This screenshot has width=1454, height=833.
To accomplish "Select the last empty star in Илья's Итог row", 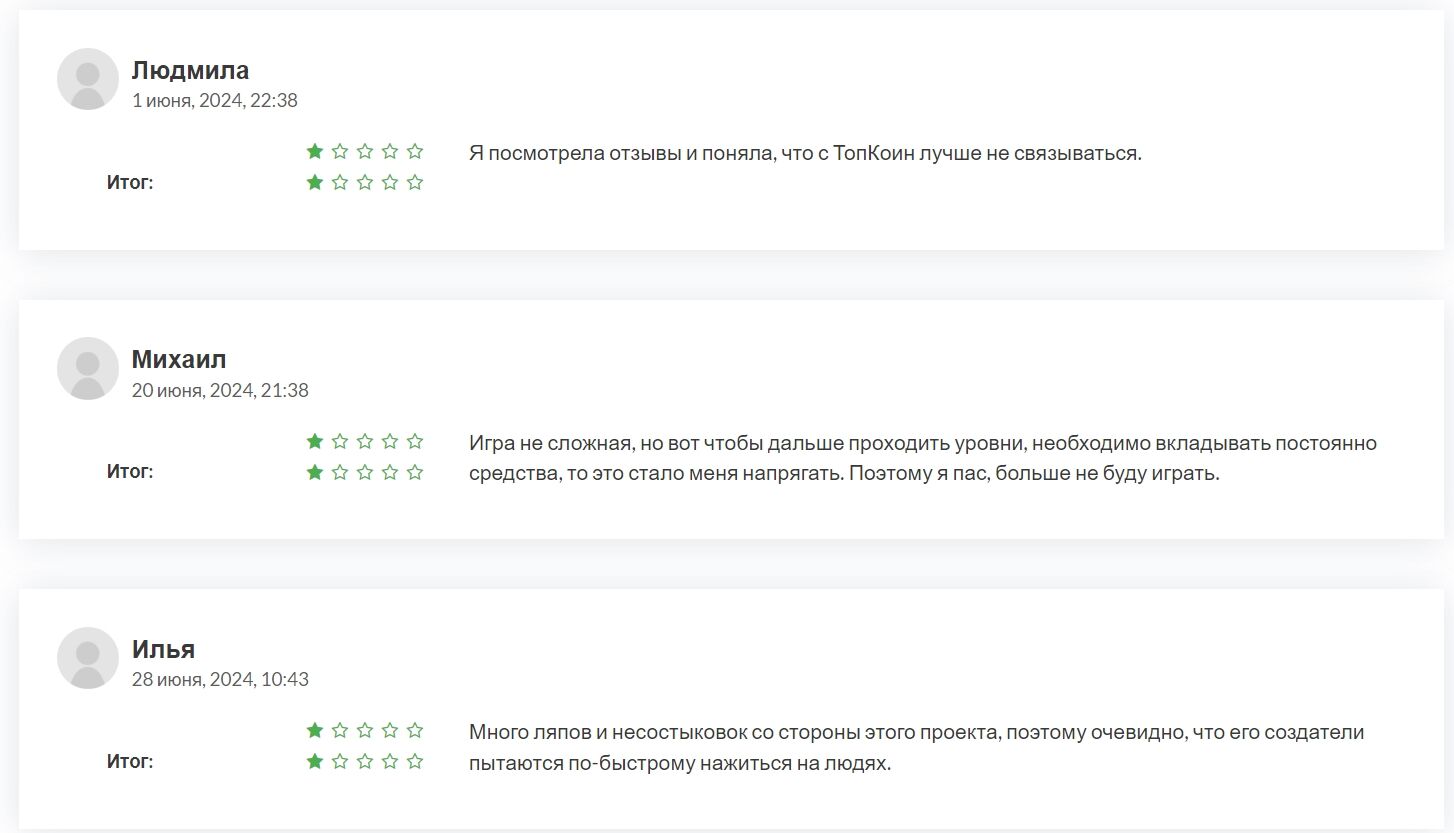I will (x=415, y=761).
